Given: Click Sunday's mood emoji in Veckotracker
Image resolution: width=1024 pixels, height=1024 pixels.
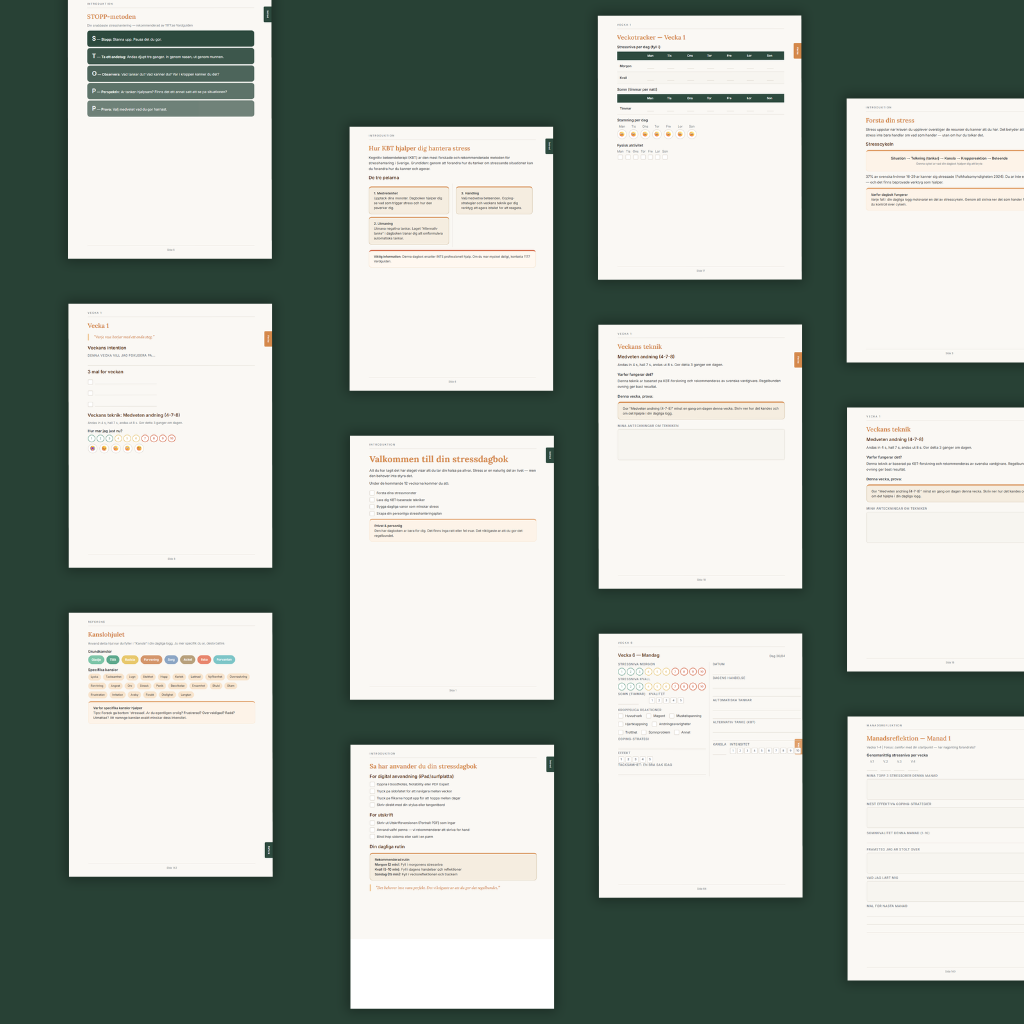Looking at the screenshot, I should (x=692, y=134).
